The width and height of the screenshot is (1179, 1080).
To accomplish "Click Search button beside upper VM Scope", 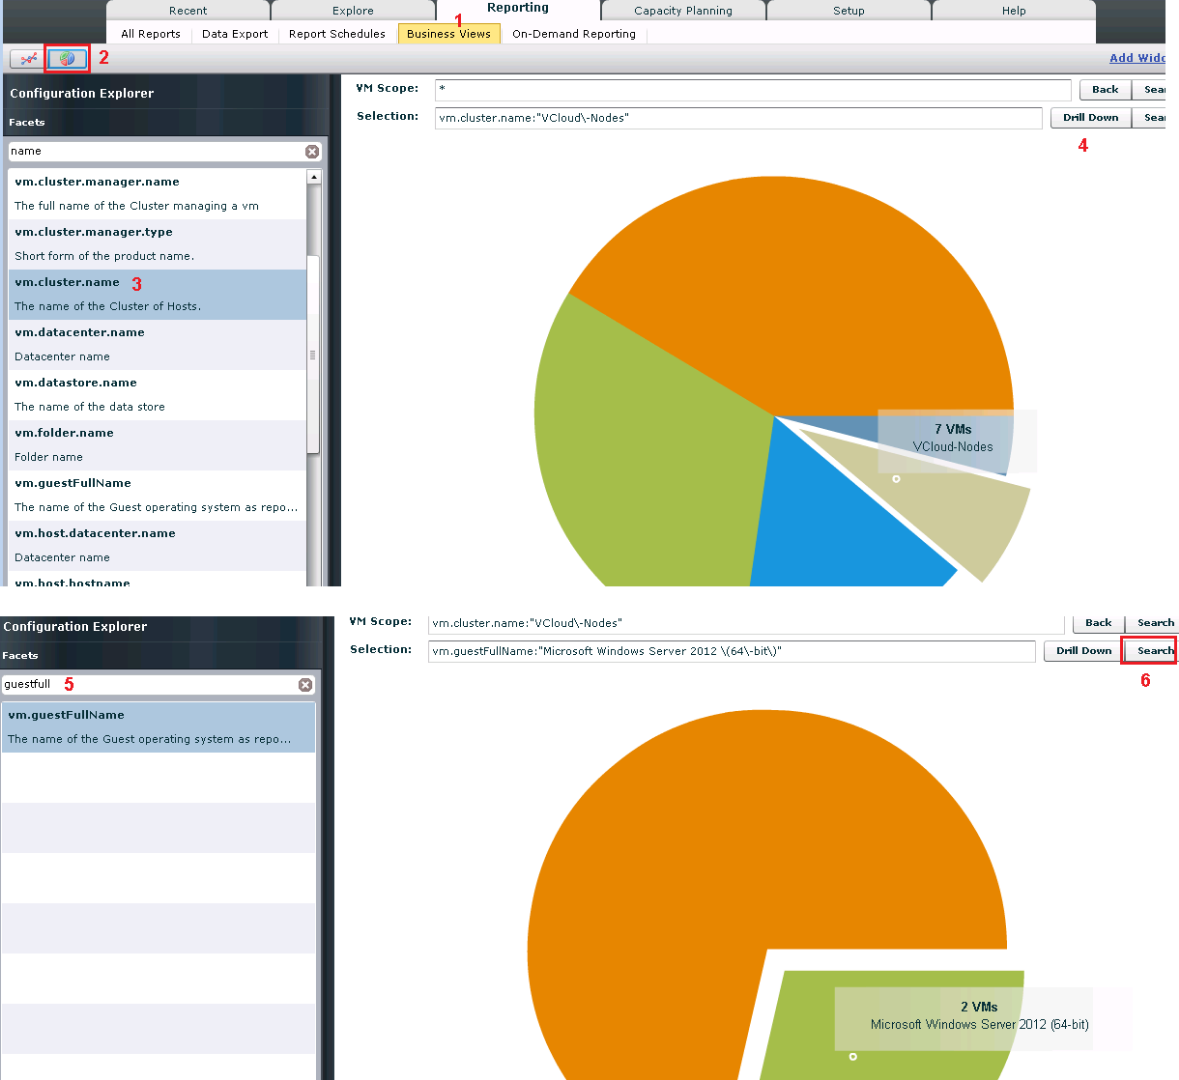I will tap(1150, 89).
